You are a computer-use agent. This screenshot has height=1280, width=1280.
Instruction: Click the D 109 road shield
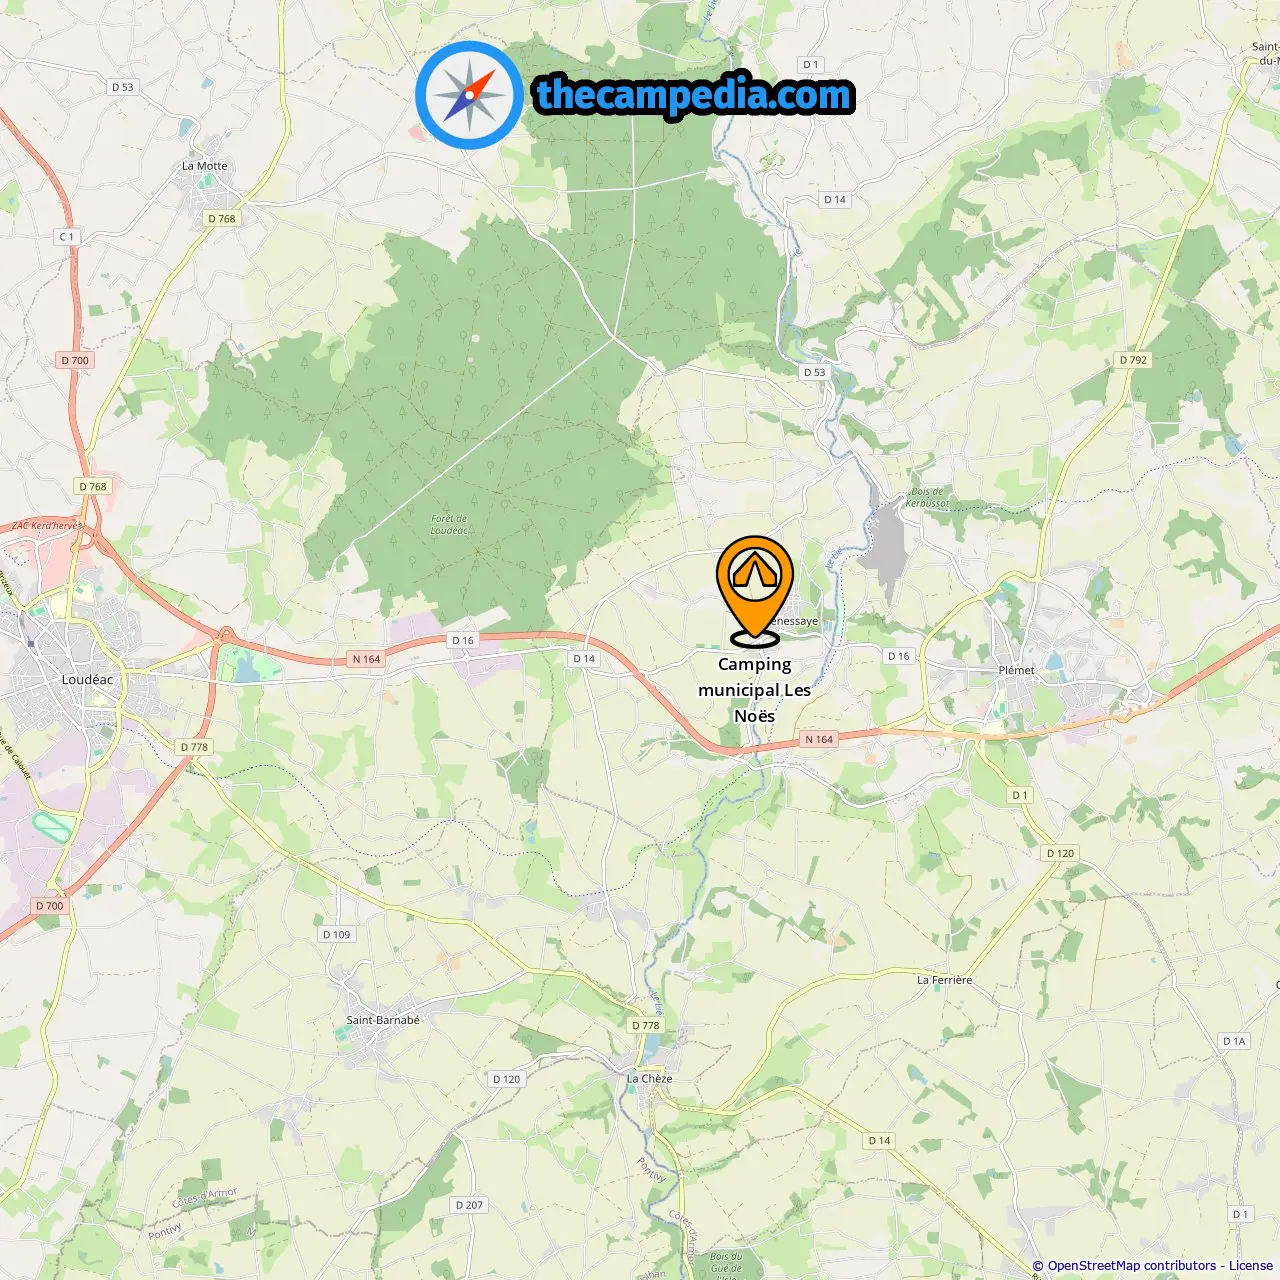pyautogui.click(x=337, y=934)
